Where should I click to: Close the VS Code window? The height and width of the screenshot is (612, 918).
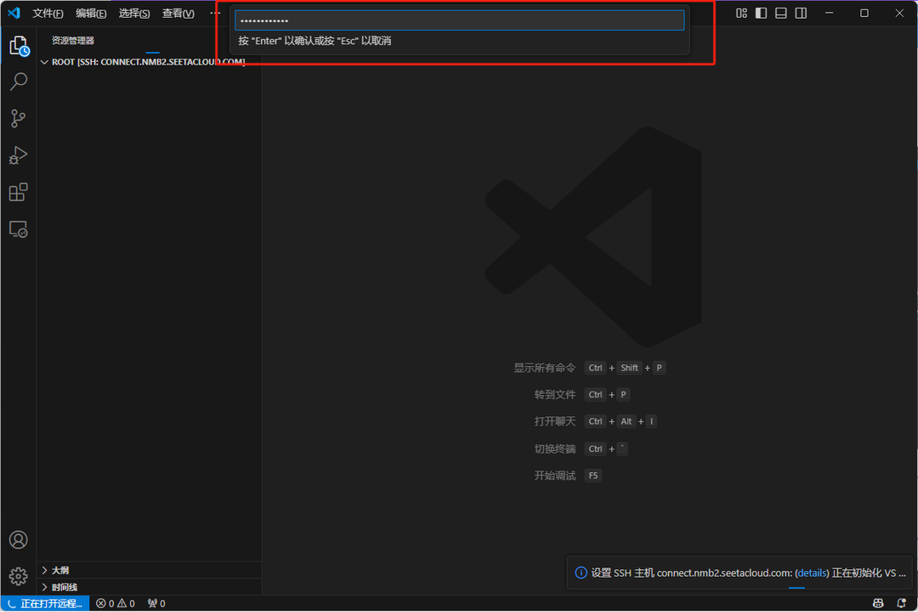point(899,13)
